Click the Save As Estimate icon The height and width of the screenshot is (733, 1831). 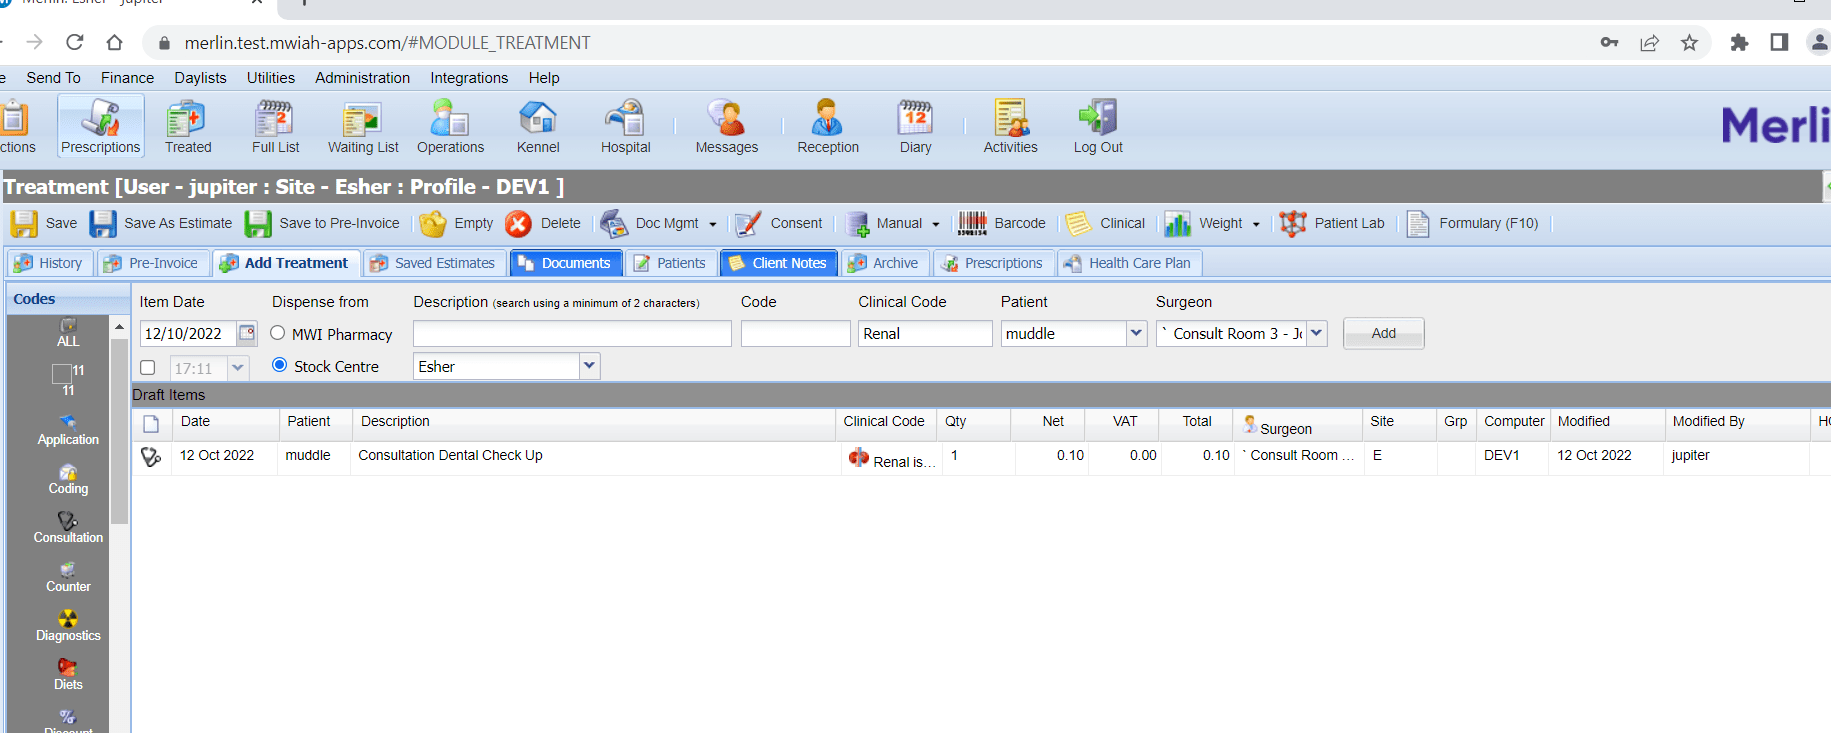tap(103, 223)
